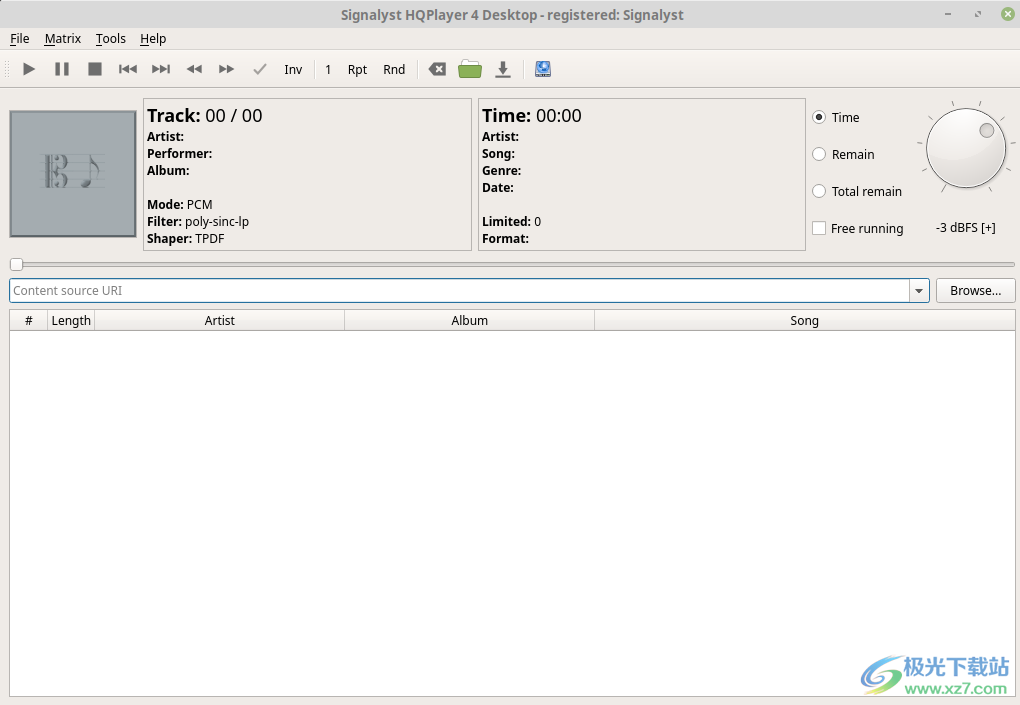The width and height of the screenshot is (1020, 705).
Task: Expand the Content source URI dropdown arrow
Action: pyautogui.click(x=919, y=291)
